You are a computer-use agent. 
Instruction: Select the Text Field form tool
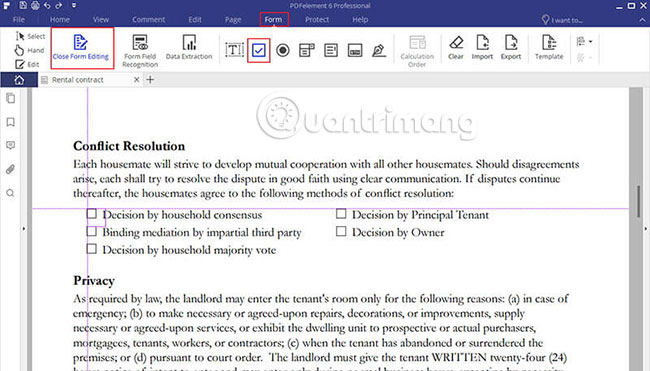tap(234, 50)
